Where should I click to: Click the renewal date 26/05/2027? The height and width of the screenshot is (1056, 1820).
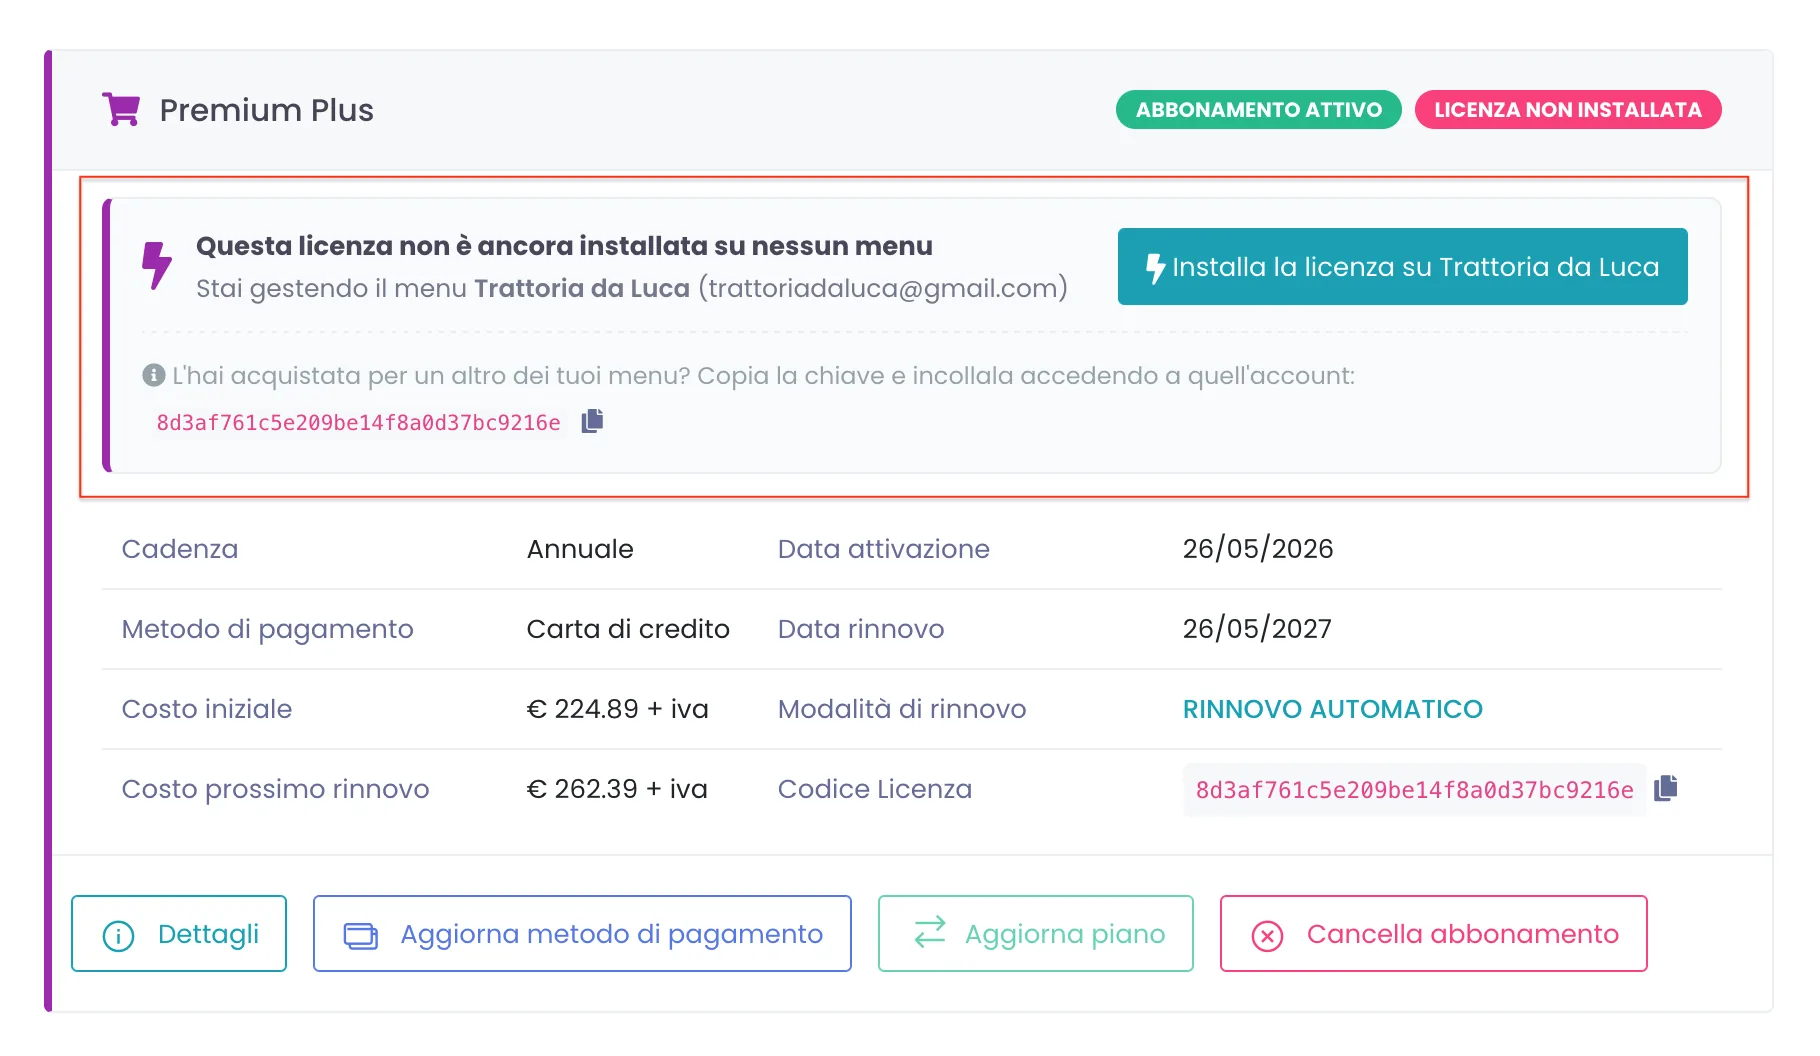(x=1257, y=629)
